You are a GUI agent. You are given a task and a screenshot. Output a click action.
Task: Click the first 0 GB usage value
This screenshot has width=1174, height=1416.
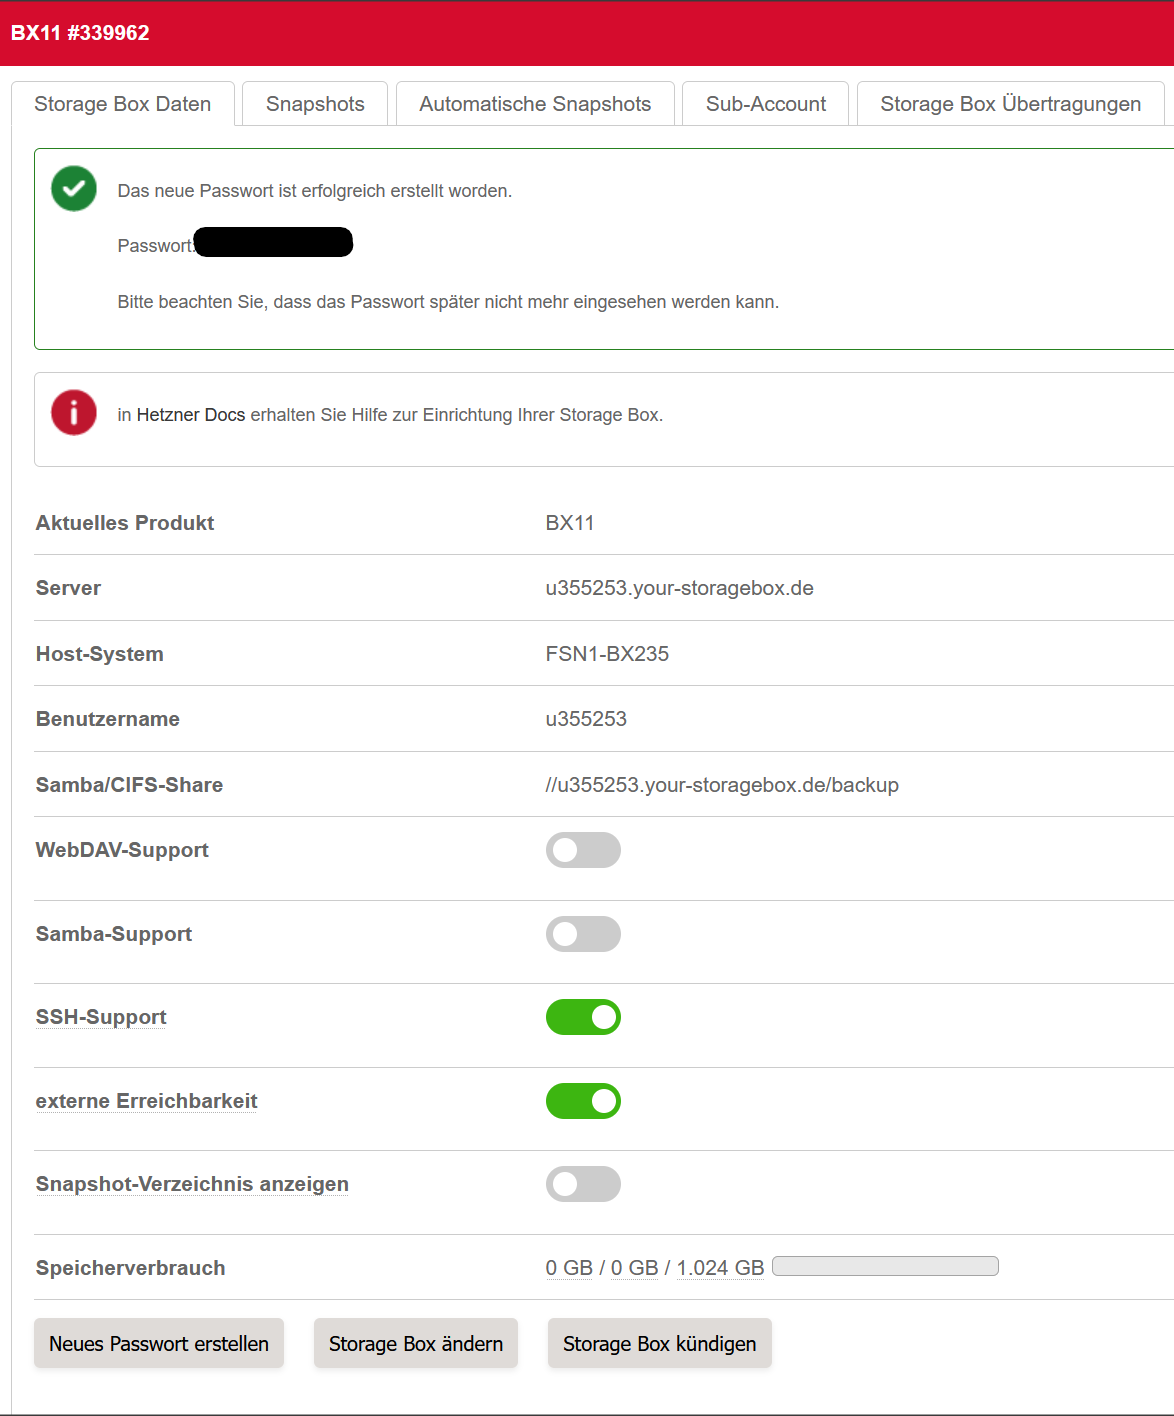click(569, 1268)
